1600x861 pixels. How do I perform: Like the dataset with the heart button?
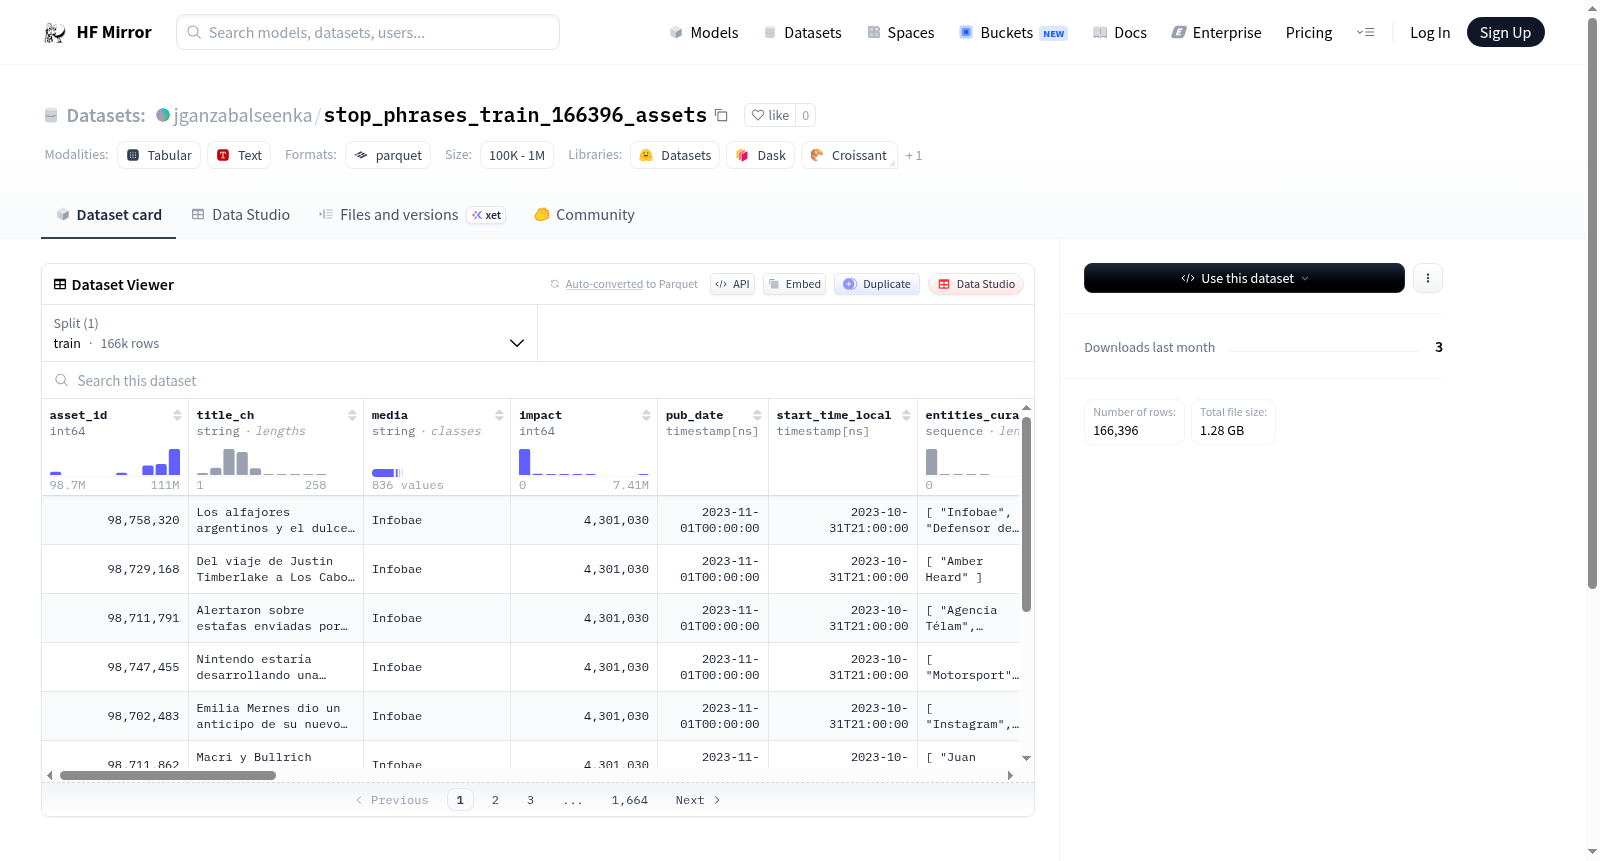pos(771,115)
